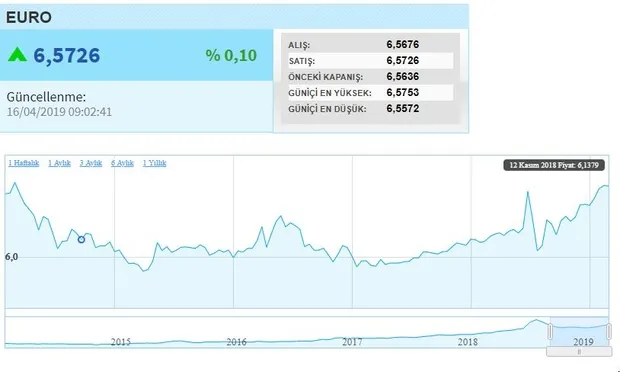Select the 1 Haftalık chart range link

click(24, 163)
